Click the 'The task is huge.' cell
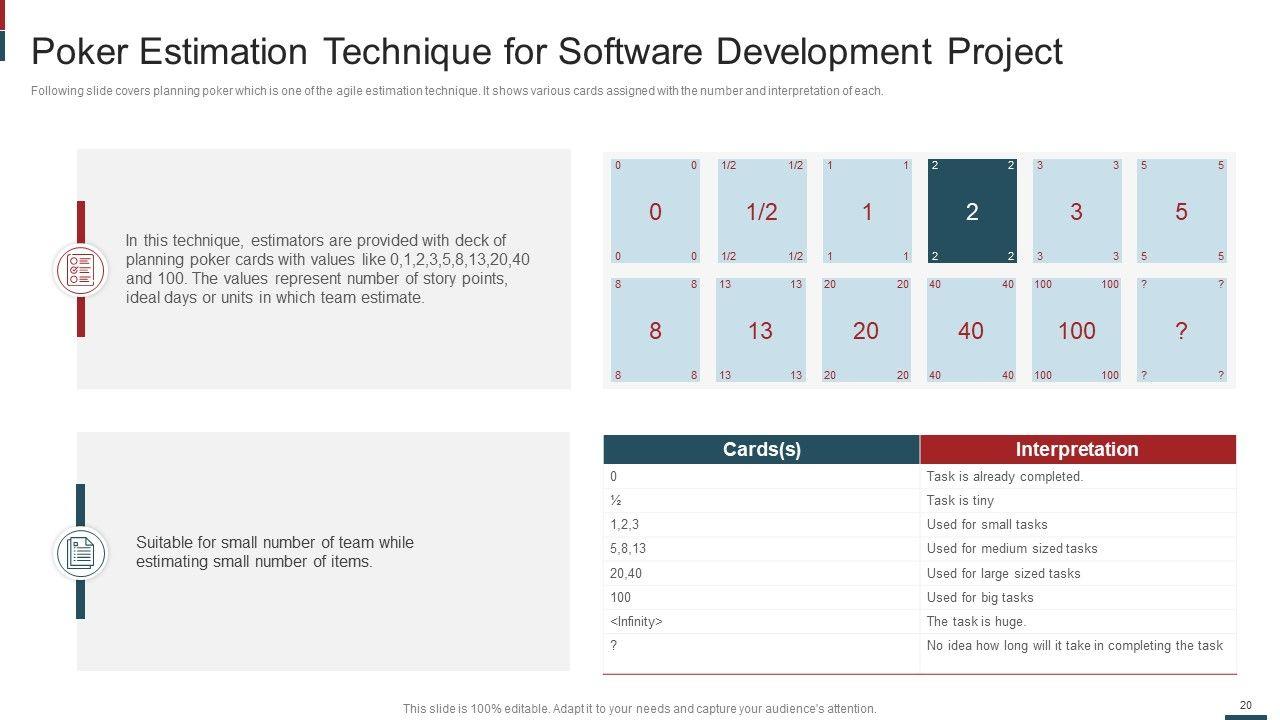 [1078, 622]
